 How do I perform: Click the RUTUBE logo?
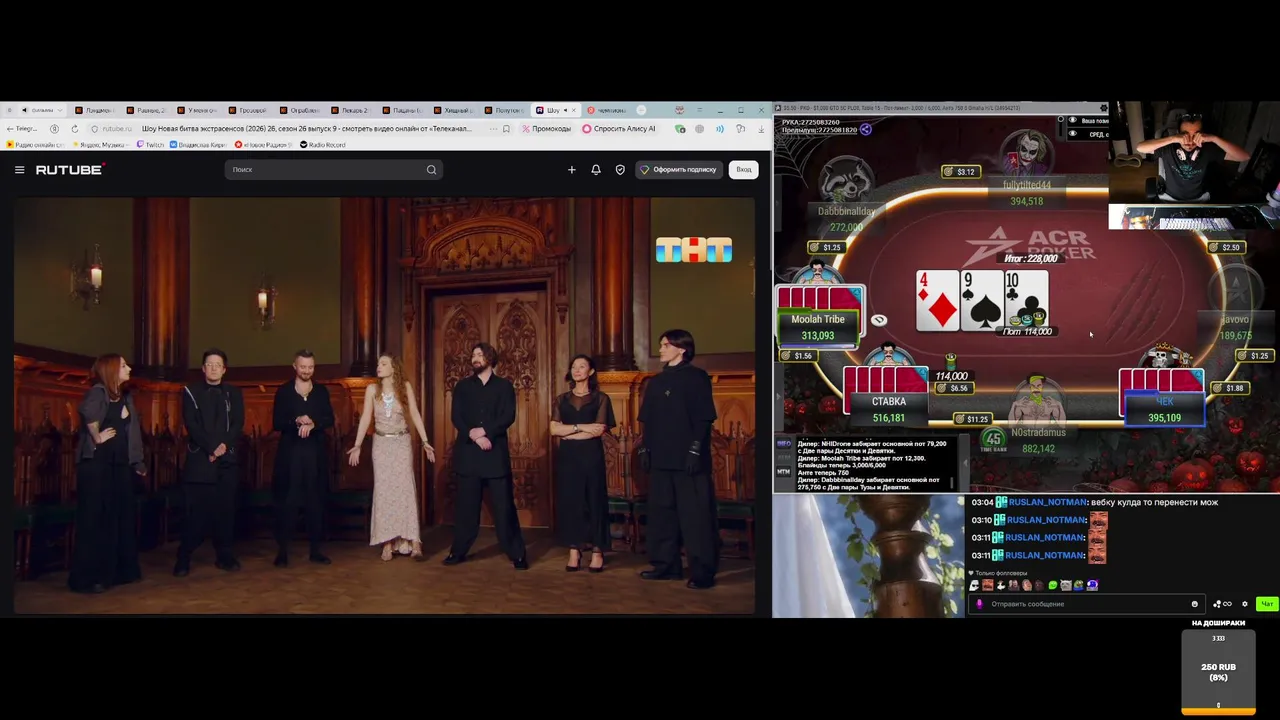click(69, 170)
